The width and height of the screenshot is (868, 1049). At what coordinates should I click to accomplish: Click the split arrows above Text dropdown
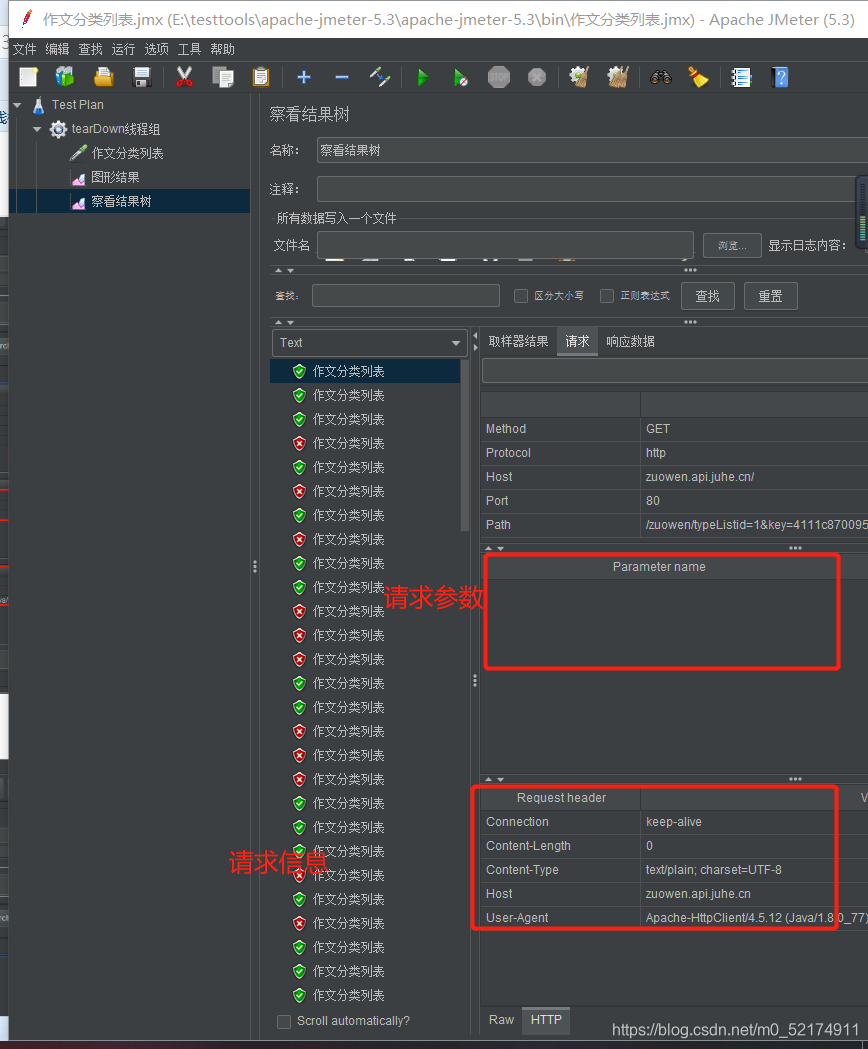(x=284, y=322)
